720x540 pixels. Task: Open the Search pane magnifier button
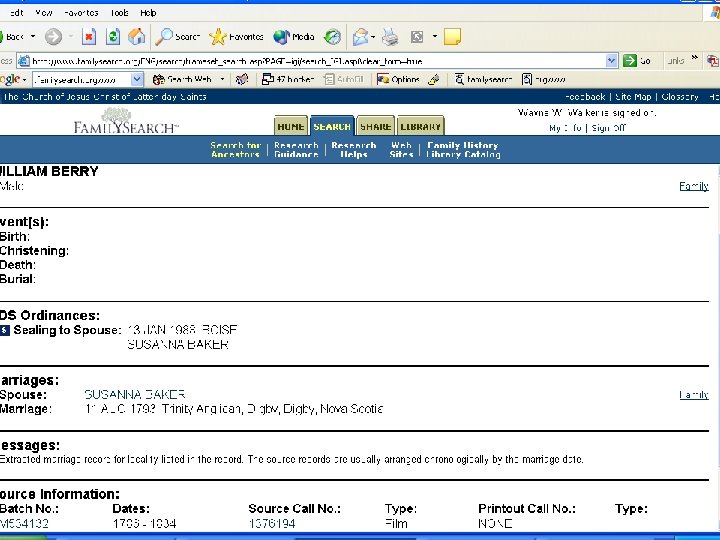(x=177, y=37)
